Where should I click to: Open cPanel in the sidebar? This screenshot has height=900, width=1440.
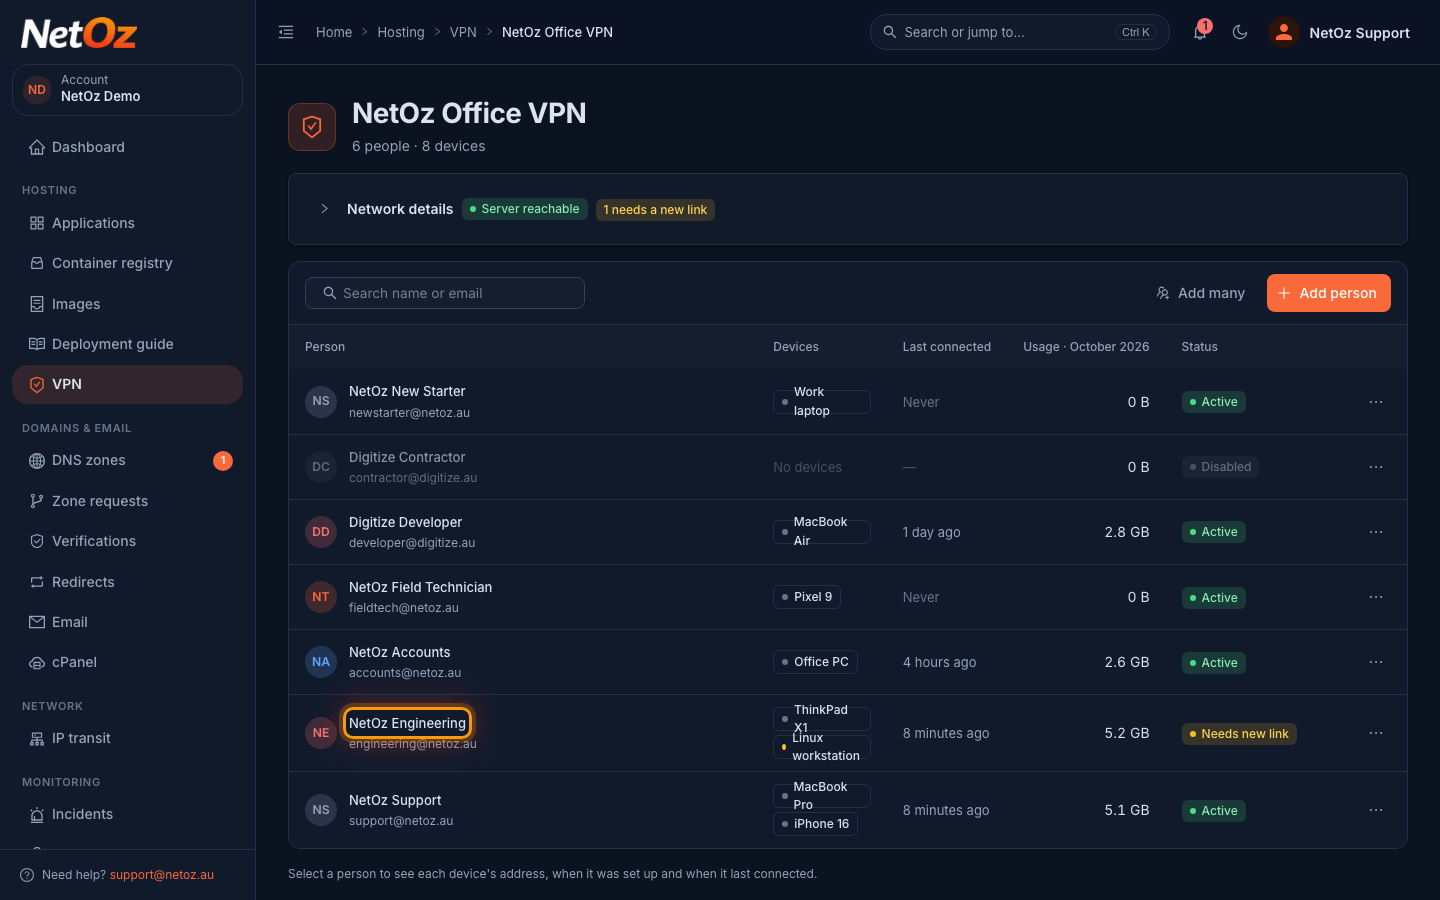[x=127, y=662]
